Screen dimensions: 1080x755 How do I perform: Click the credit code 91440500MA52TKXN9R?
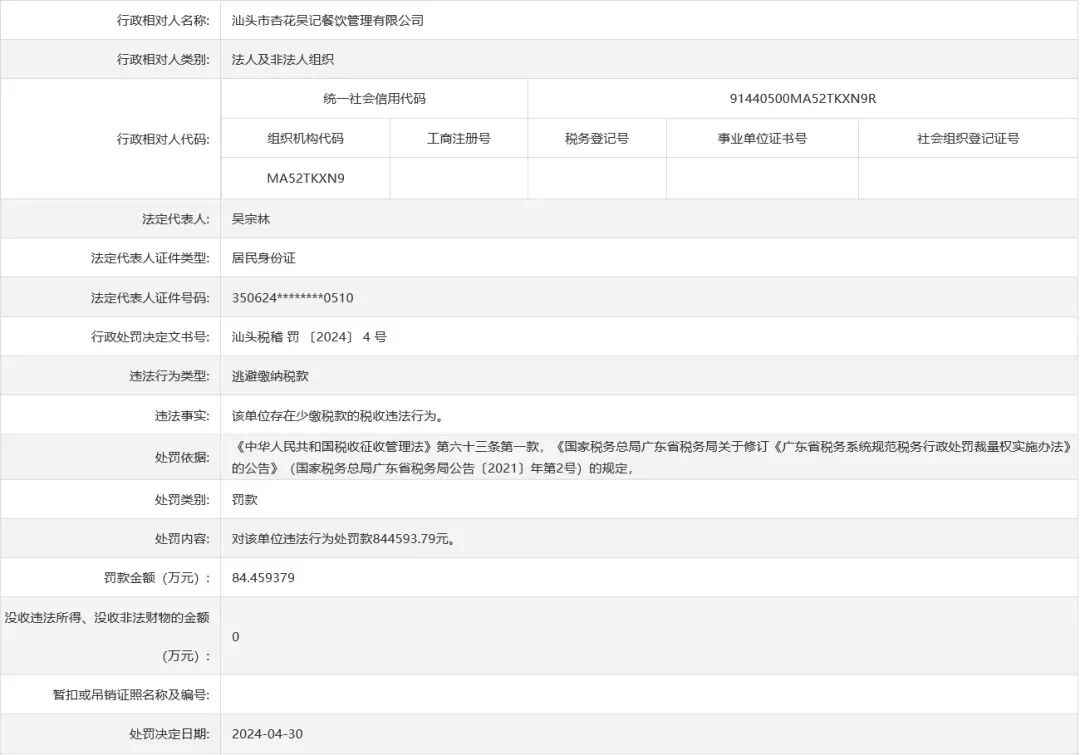click(x=803, y=99)
